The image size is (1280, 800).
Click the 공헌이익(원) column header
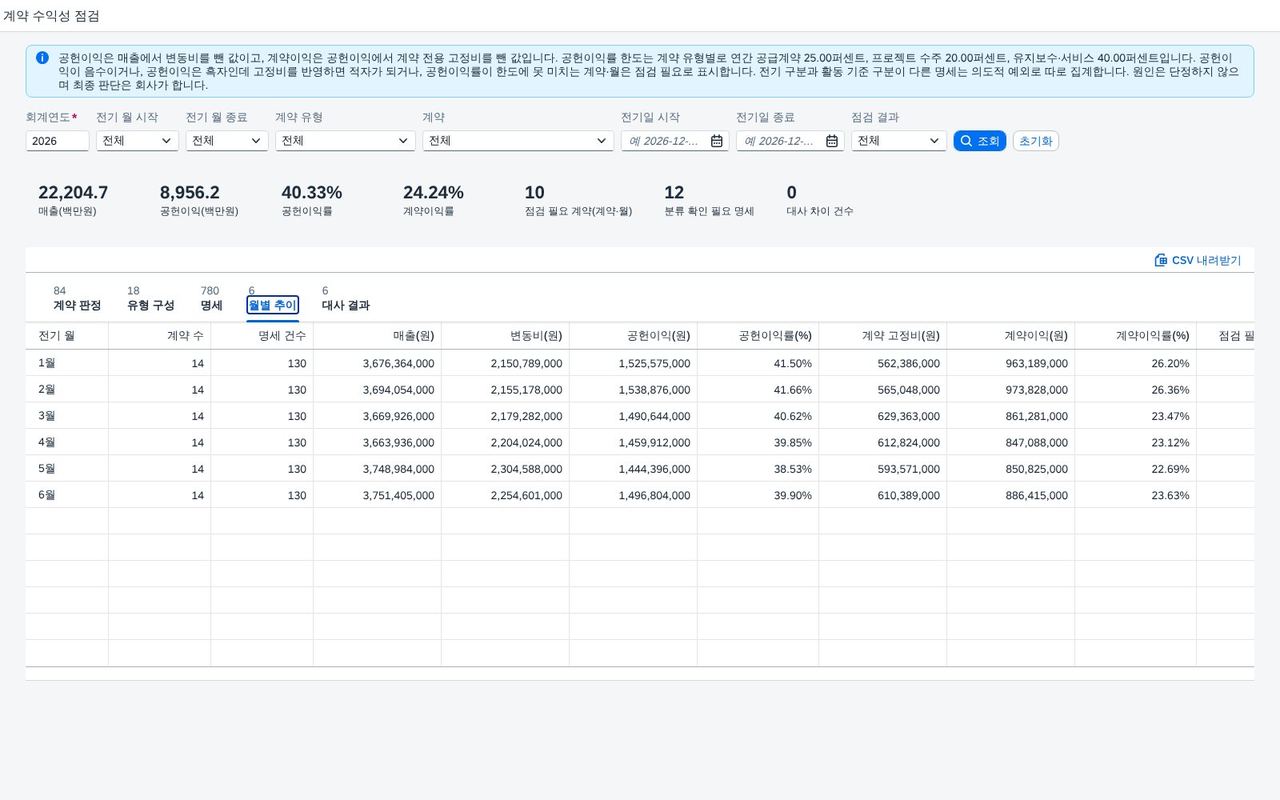click(x=633, y=336)
